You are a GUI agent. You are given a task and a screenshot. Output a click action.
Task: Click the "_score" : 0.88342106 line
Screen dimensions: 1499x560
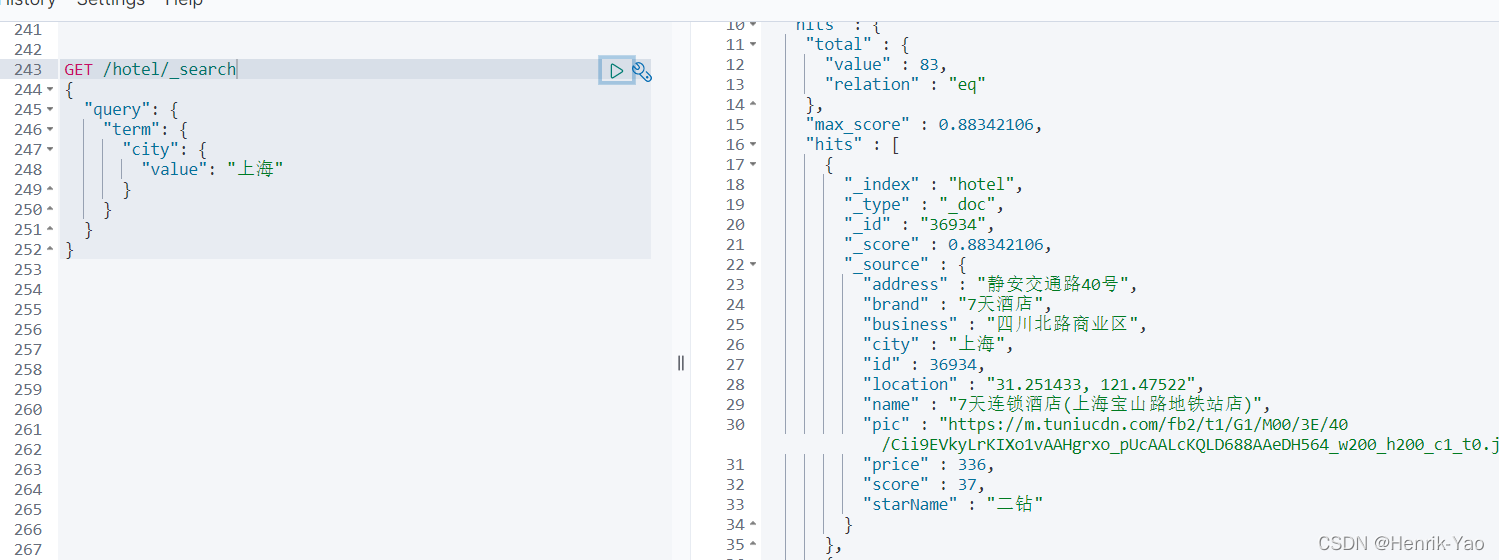[x=948, y=244]
